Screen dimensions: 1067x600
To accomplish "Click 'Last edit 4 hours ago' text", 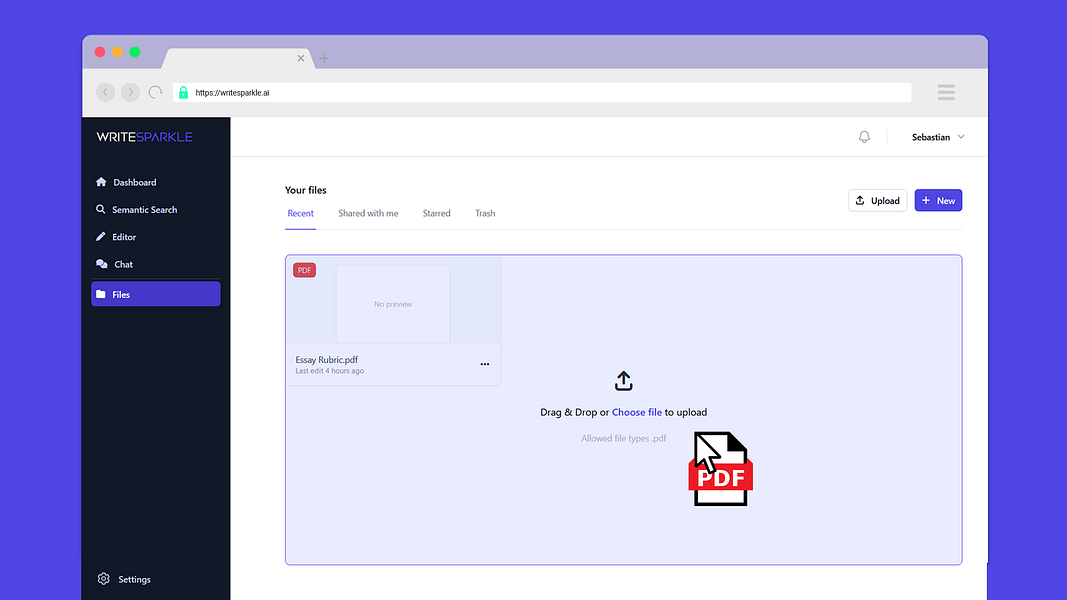I will (x=329, y=371).
